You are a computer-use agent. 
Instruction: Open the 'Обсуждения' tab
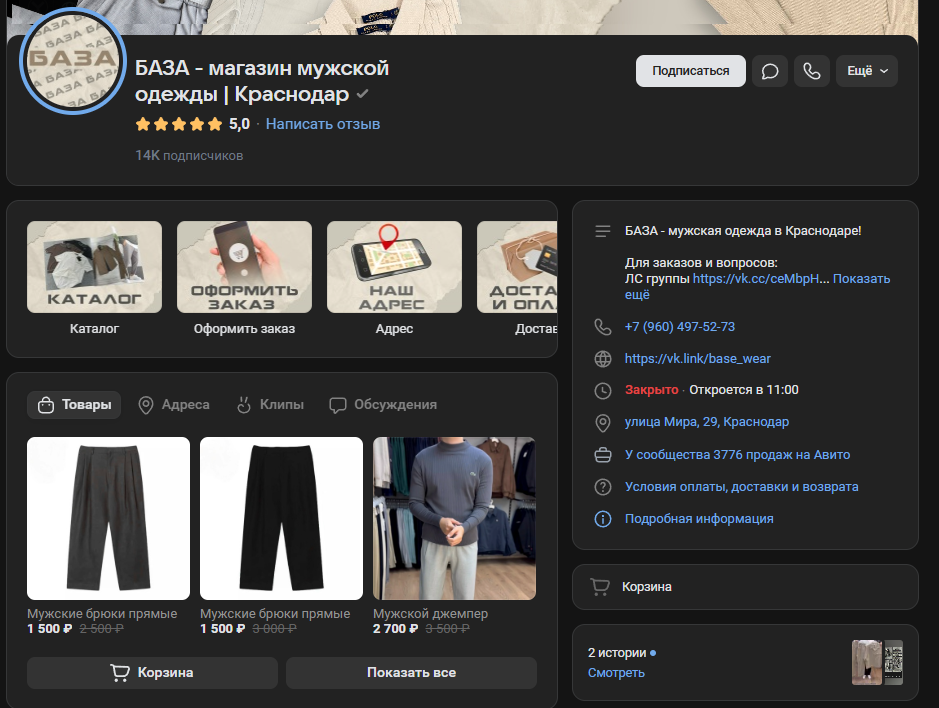point(383,405)
